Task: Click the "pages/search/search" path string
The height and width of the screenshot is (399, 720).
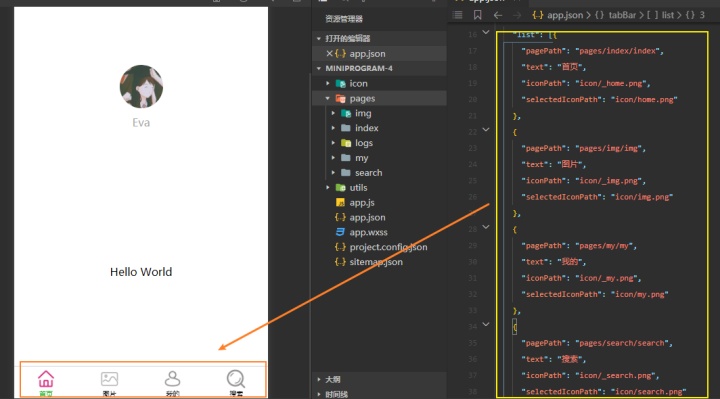Action: [621, 343]
